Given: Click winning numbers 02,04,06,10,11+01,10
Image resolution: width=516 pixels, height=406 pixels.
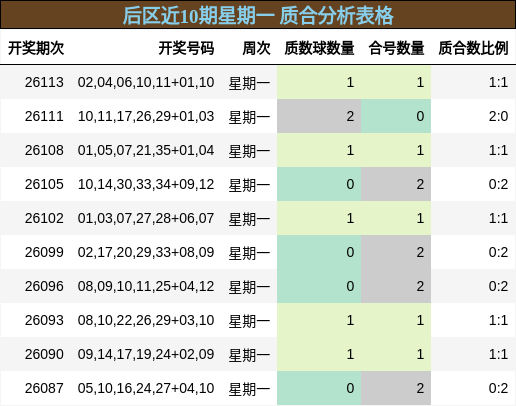Looking at the screenshot, I should pos(146,82).
